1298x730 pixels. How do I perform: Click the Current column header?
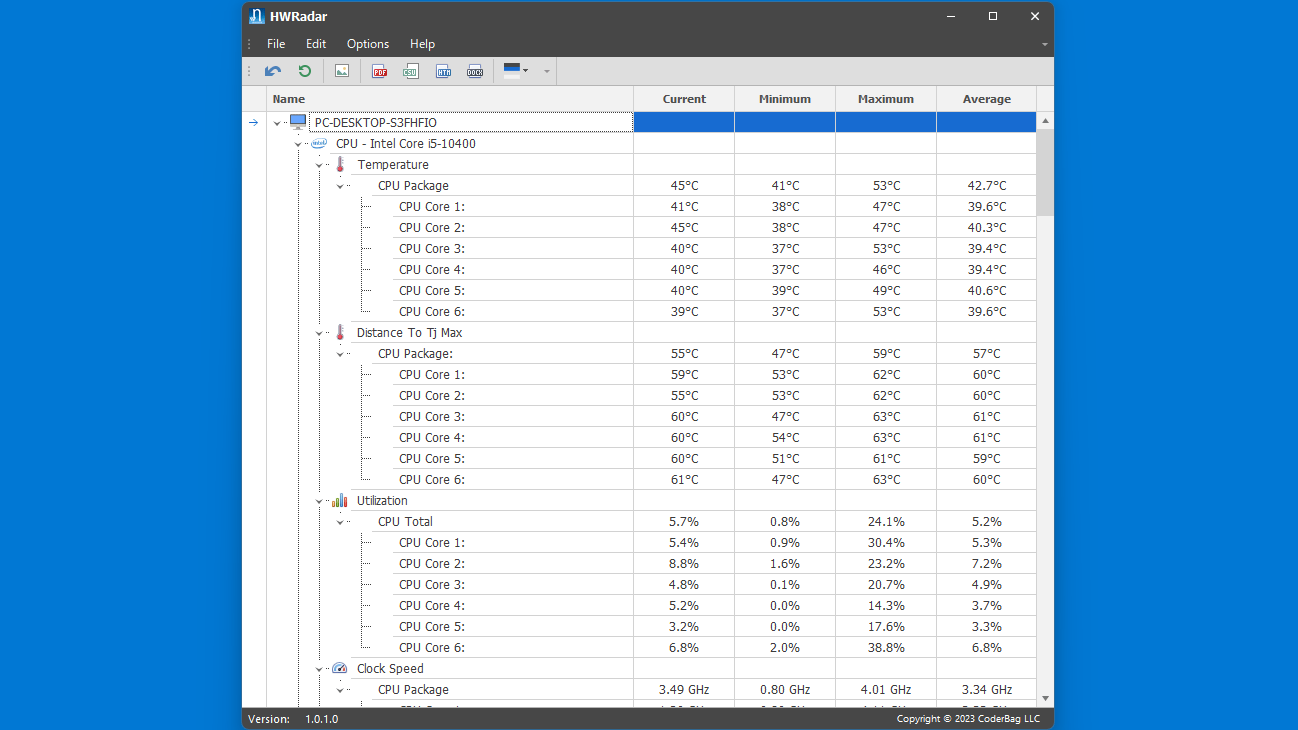point(684,99)
